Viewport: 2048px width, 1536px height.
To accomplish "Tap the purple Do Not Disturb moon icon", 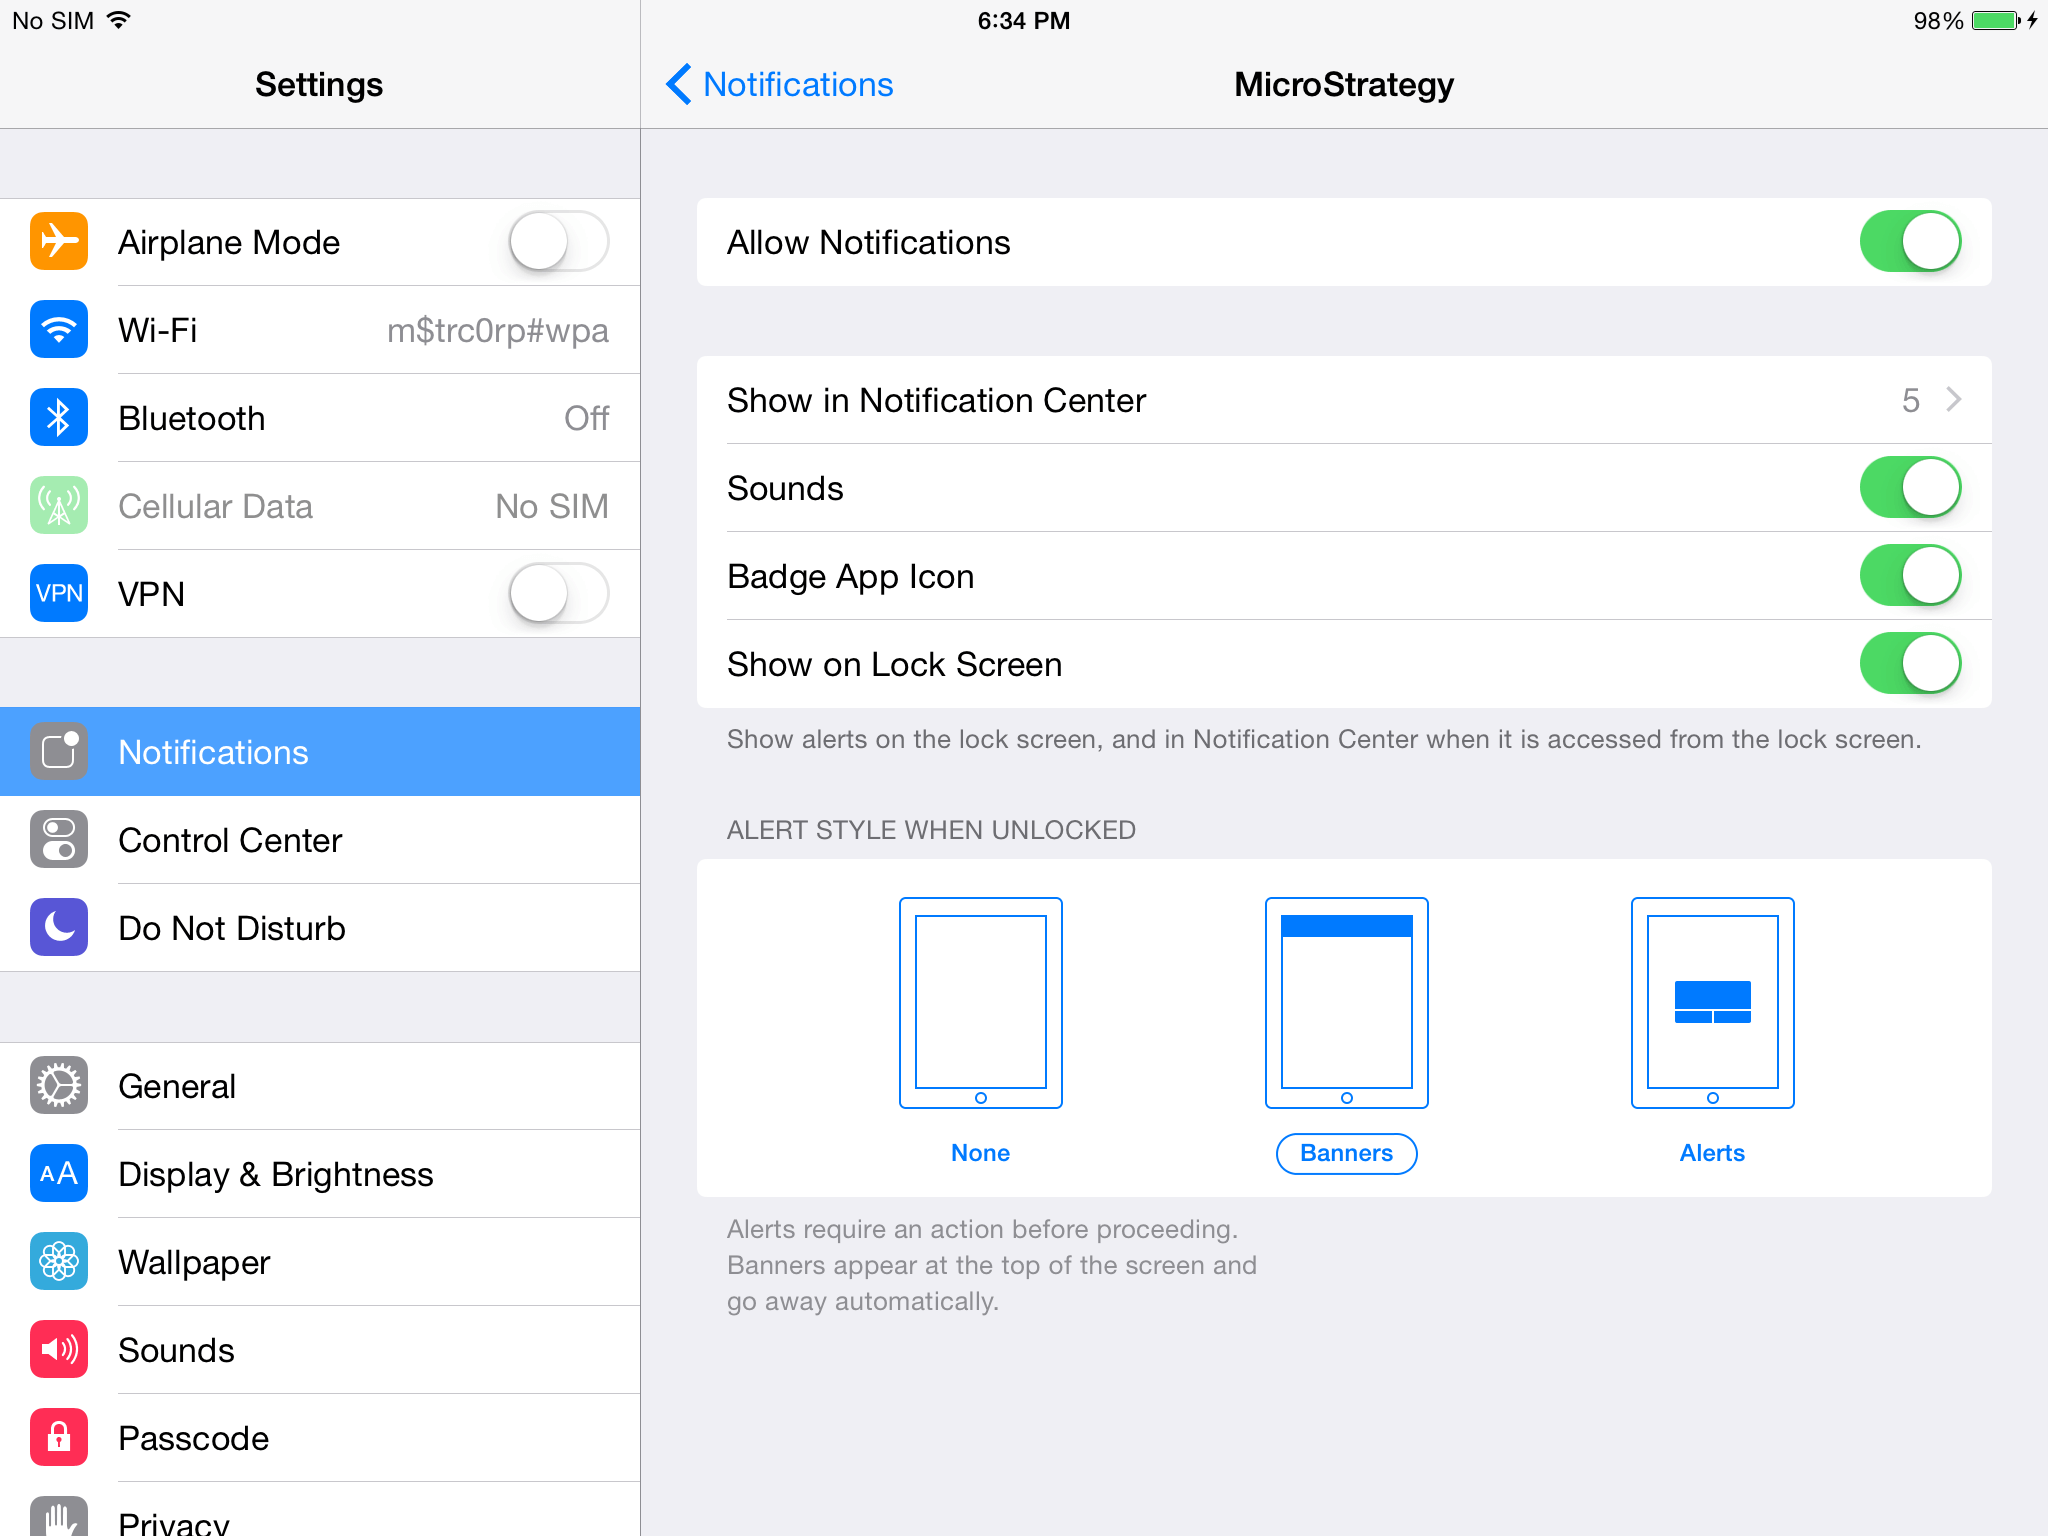I will click(x=59, y=928).
